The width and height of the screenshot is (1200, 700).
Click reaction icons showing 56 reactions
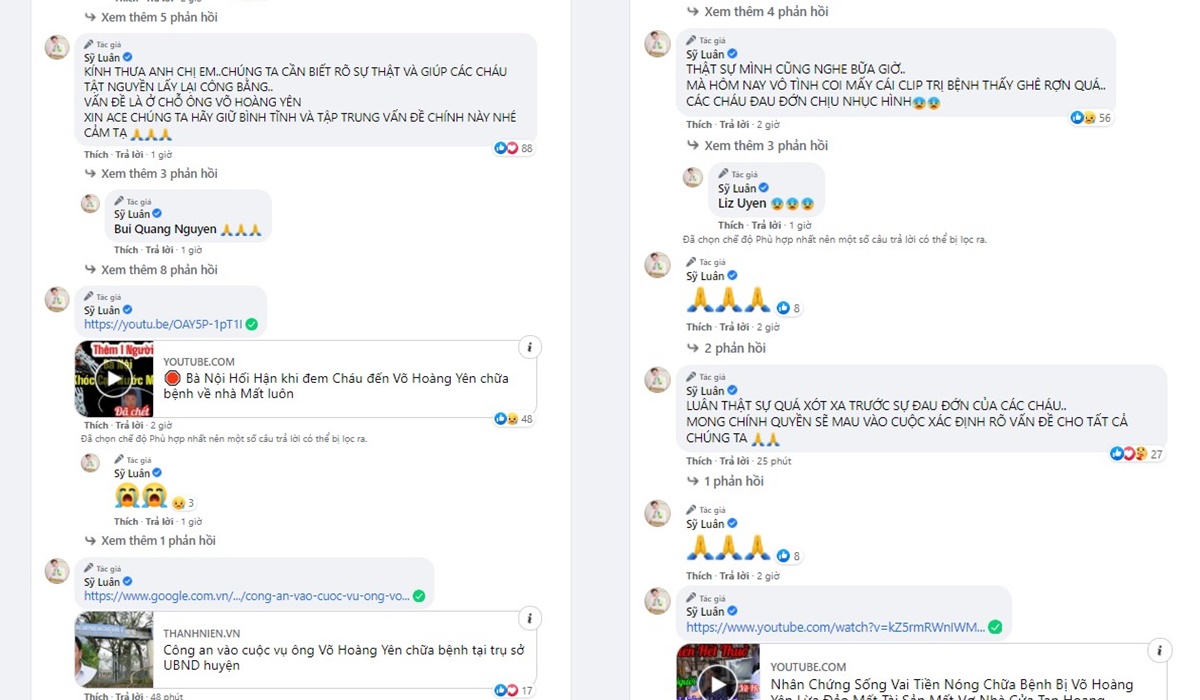coord(1091,118)
